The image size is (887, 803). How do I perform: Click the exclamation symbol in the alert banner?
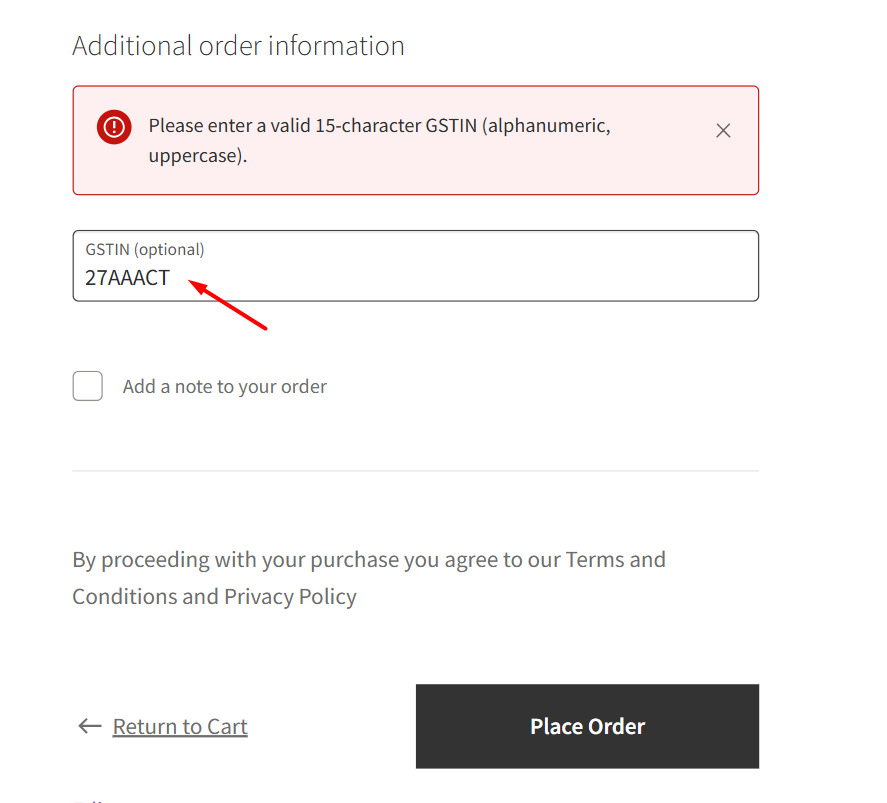(113, 127)
